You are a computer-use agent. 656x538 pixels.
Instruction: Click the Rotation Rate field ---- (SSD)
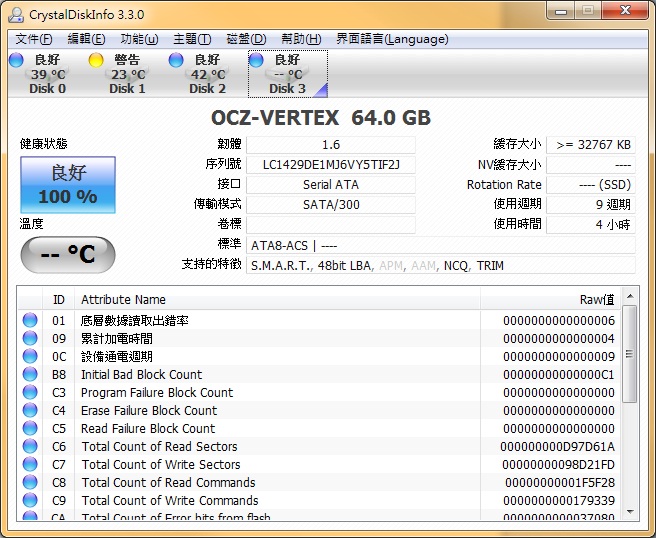click(x=591, y=184)
